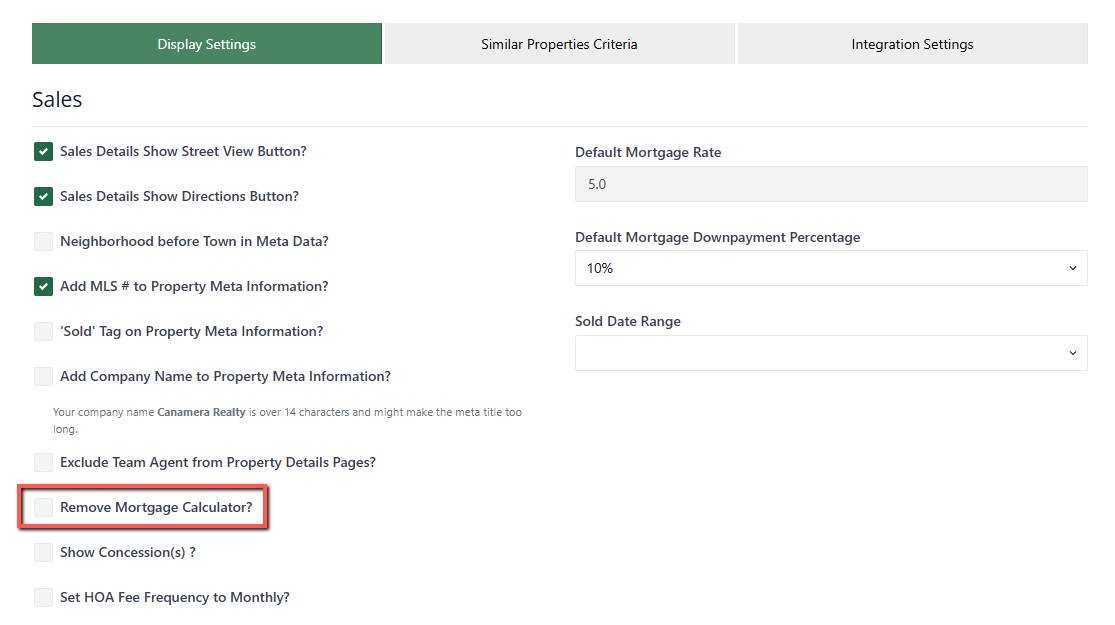The width and height of the screenshot is (1115, 625).
Task: Turn on 'Show Concession(s)?' setting
Action: pos(43,551)
